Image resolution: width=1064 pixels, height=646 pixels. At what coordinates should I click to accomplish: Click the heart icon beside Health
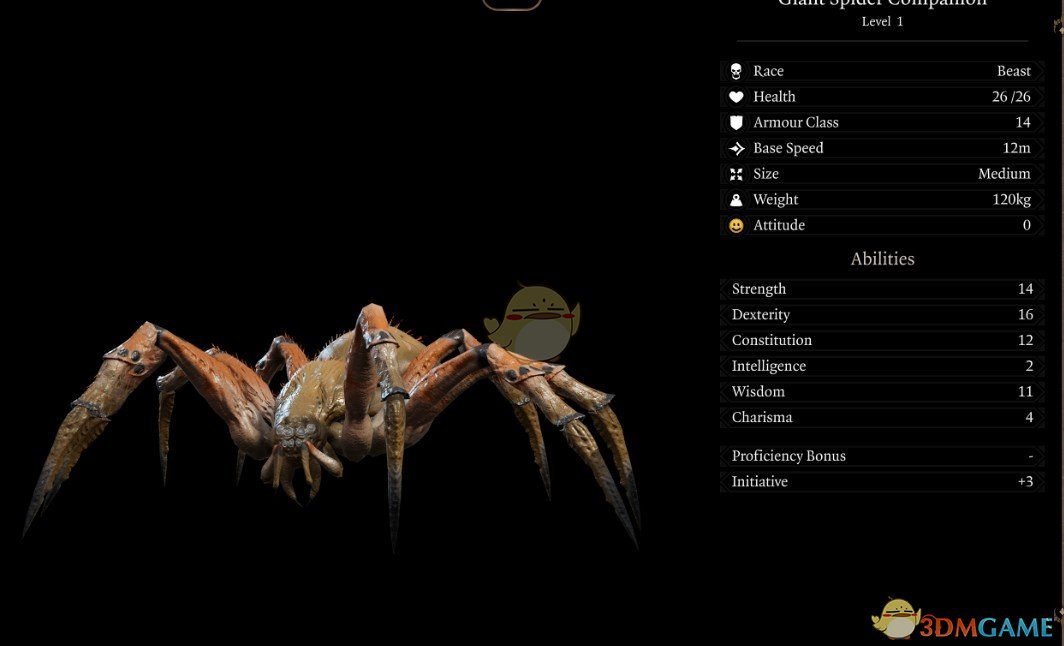click(736, 97)
